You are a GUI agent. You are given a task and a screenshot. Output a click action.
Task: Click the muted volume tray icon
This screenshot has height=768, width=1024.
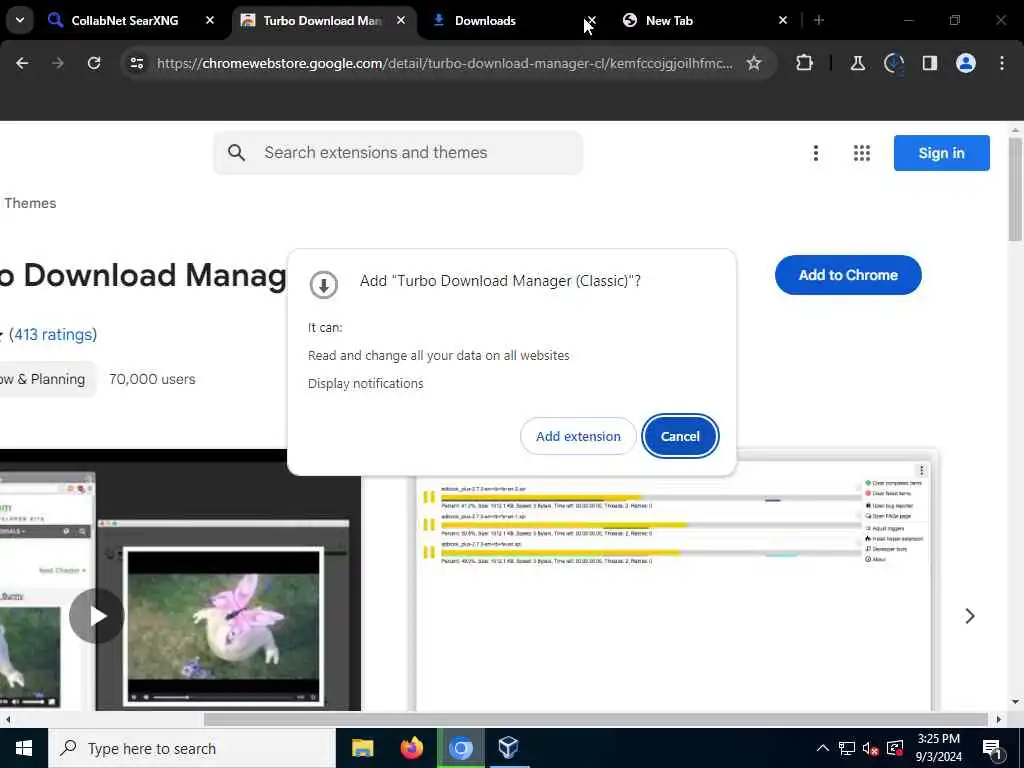(870, 748)
